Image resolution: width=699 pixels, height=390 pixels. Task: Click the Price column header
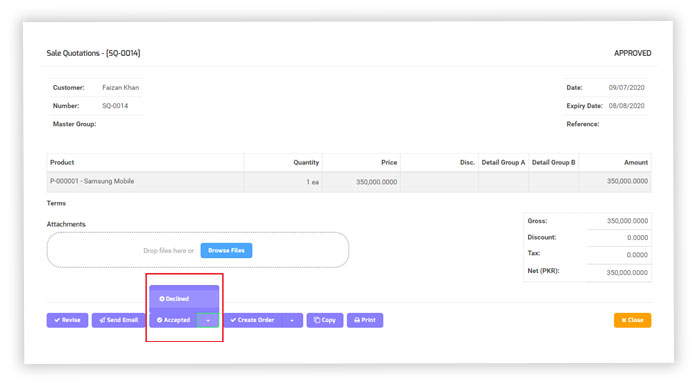pyautogui.click(x=389, y=162)
